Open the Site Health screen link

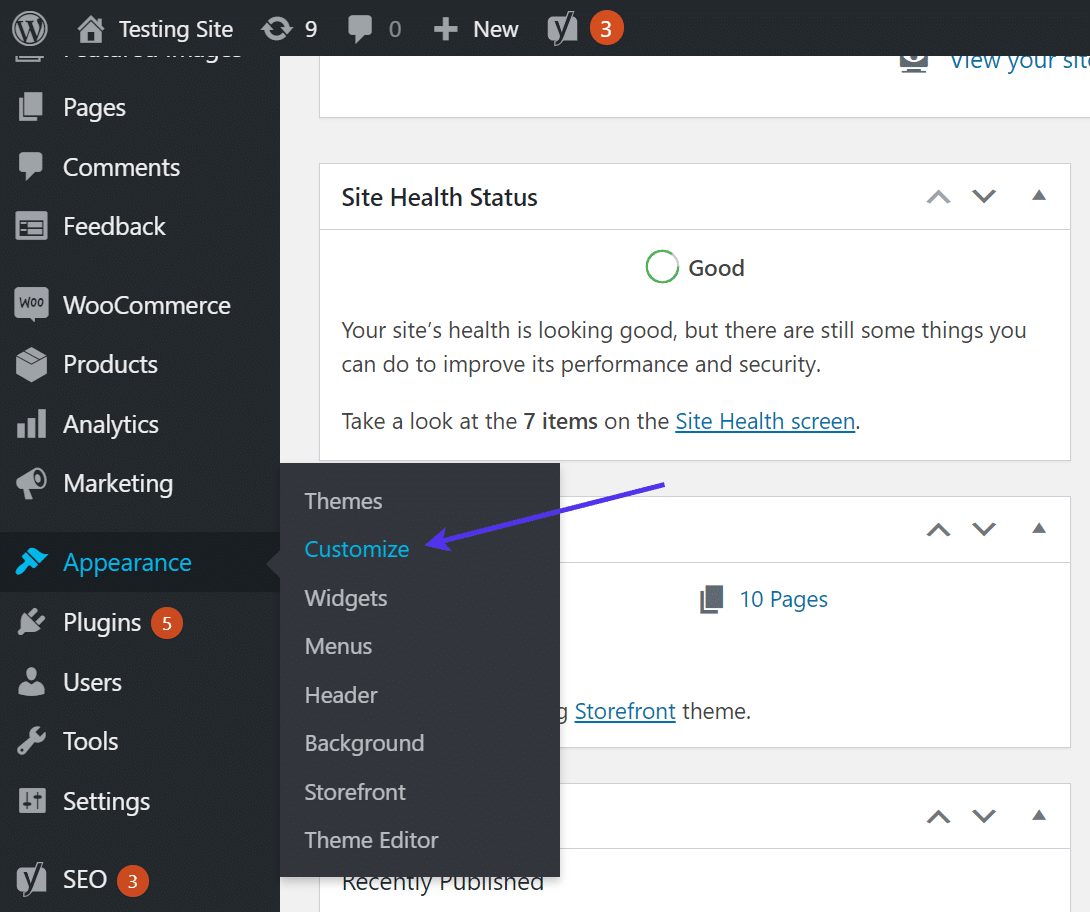click(x=765, y=421)
